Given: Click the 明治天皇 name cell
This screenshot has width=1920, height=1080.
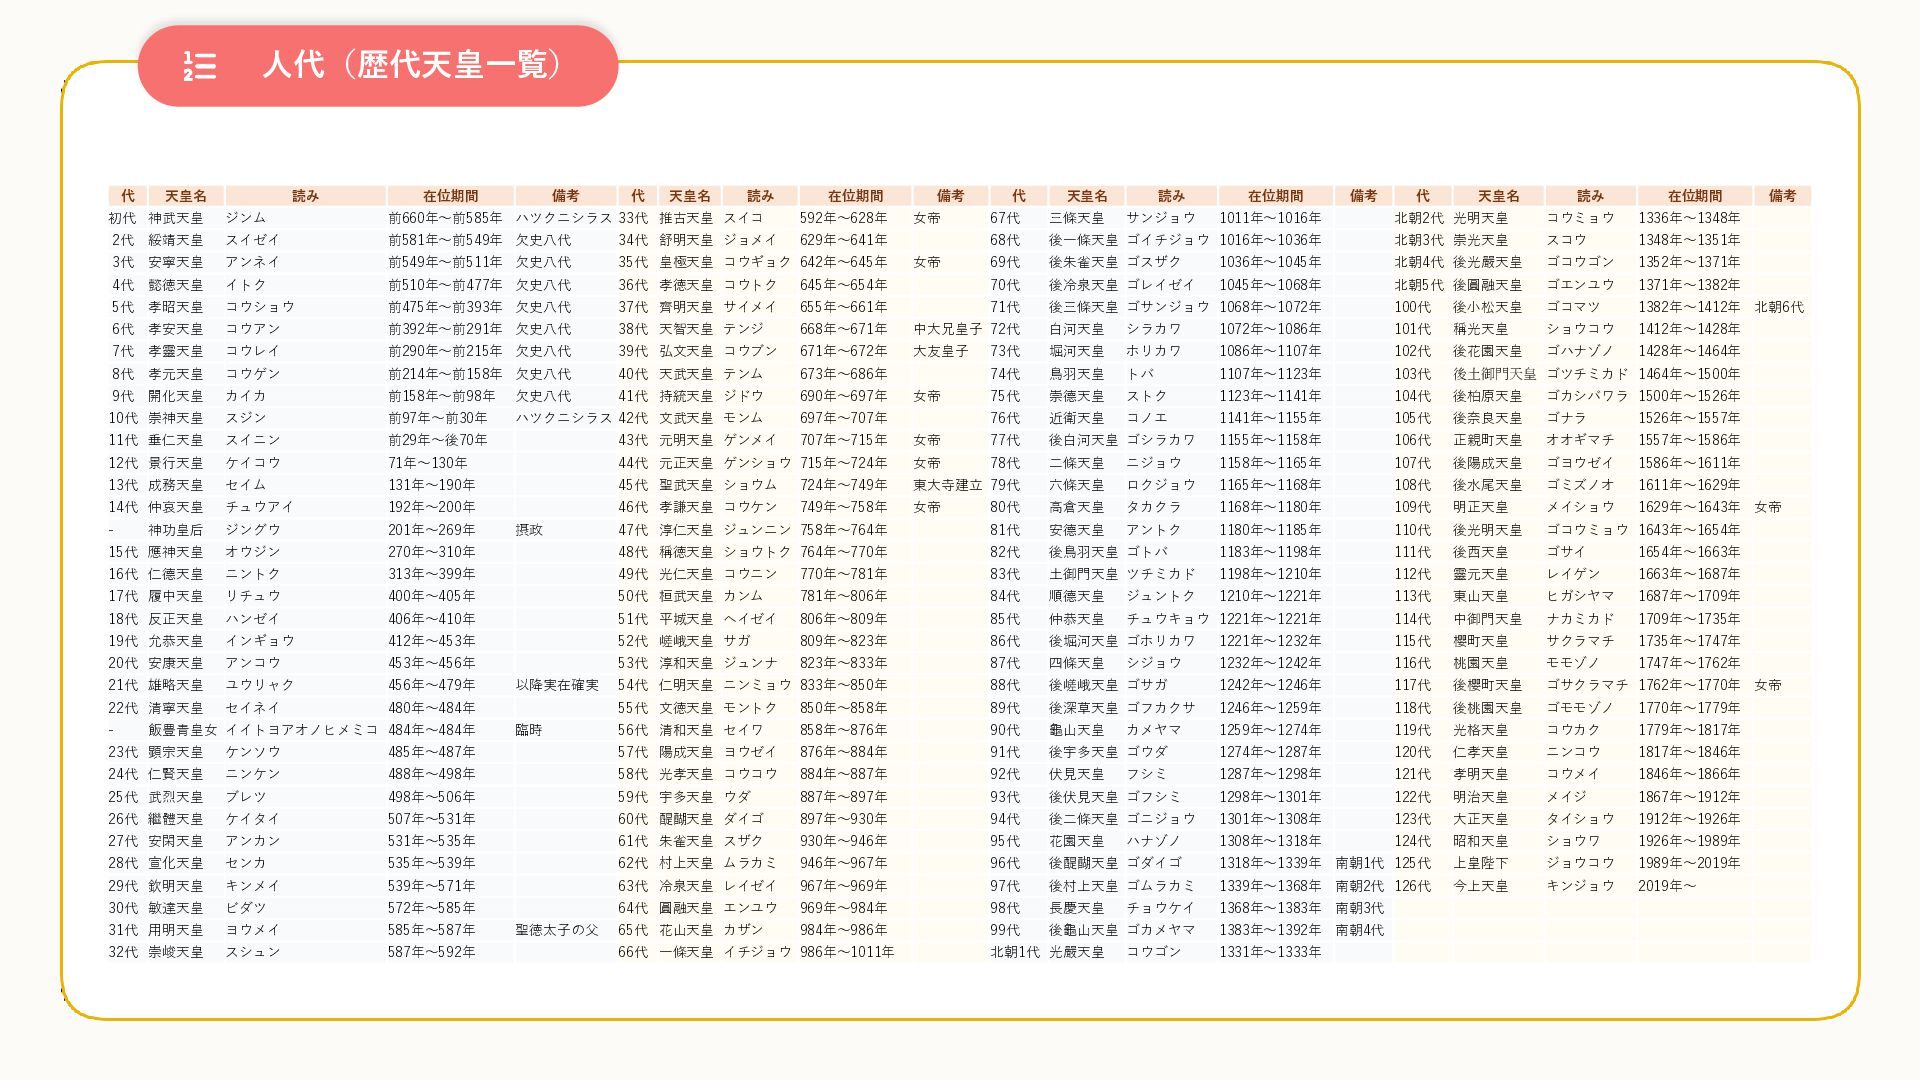Looking at the screenshot, I should [1480, 797].
